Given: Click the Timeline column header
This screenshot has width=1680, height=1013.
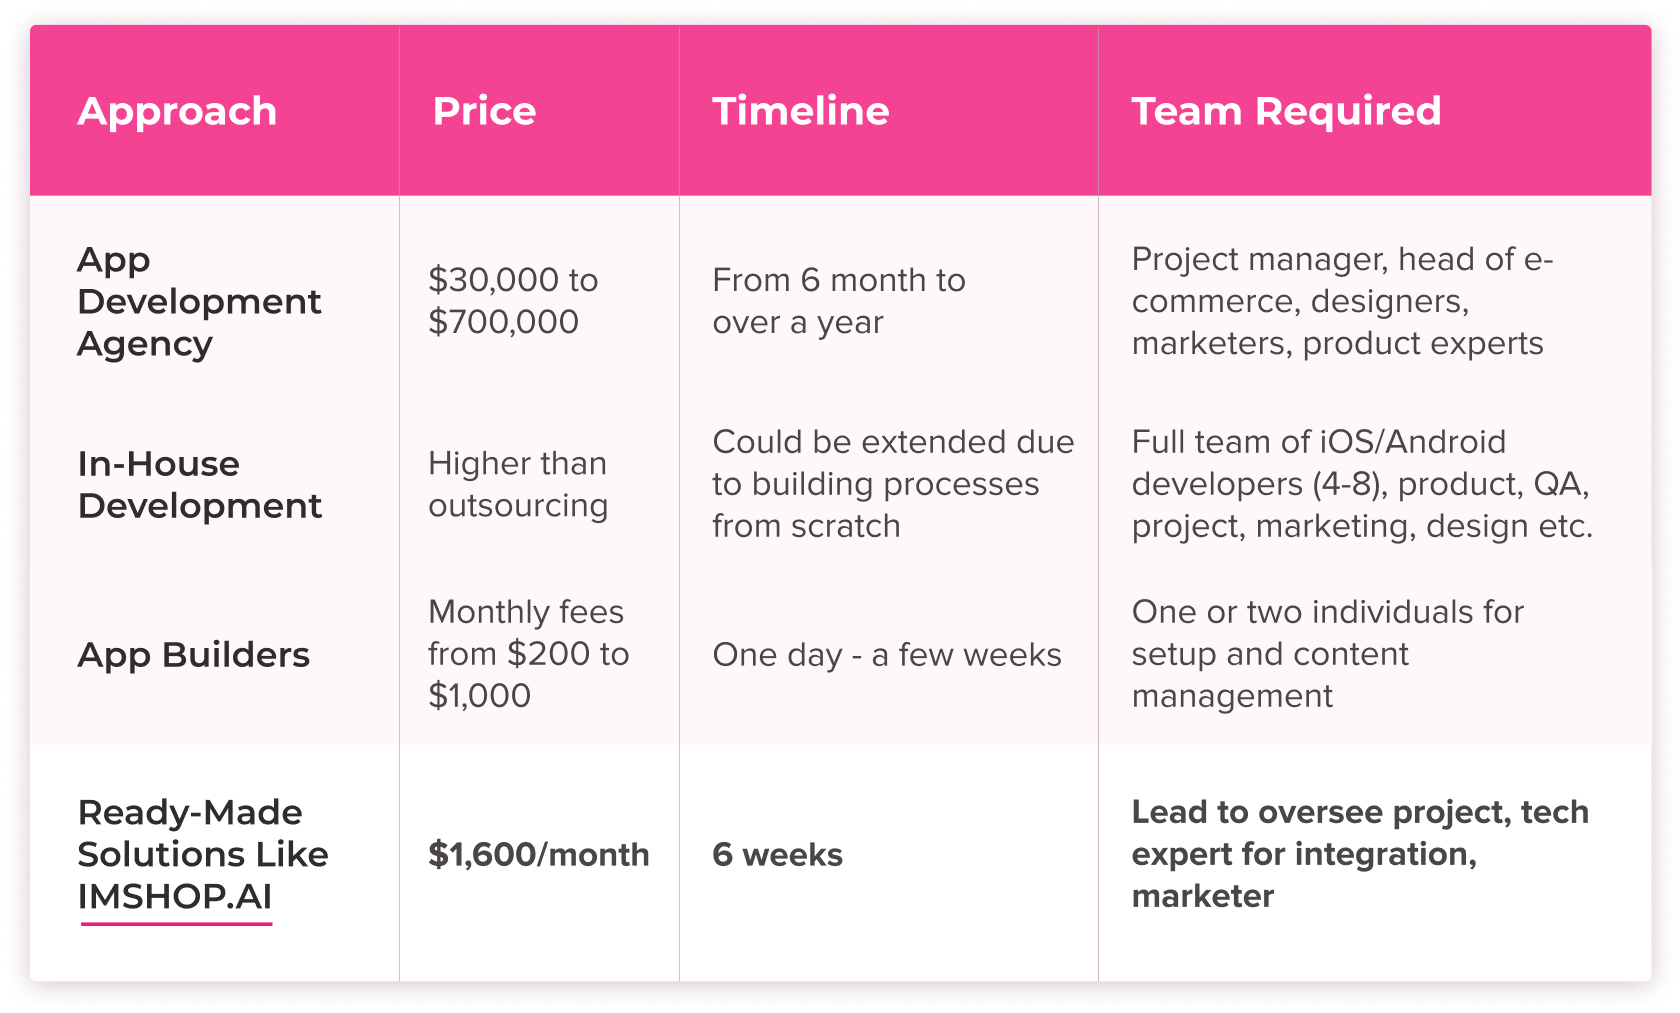Looking at the screenshot, I should tap(800, 111).
